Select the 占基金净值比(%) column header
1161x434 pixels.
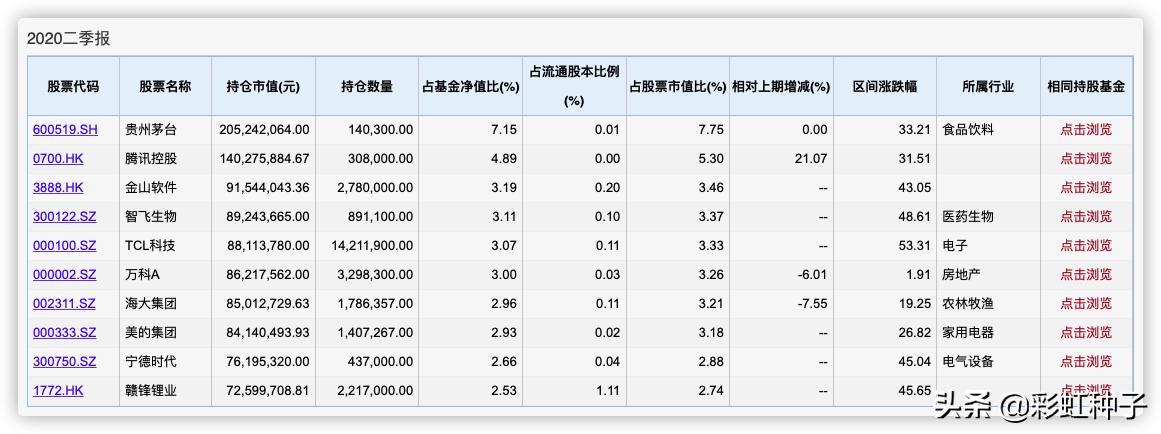(x=470, y=86)
